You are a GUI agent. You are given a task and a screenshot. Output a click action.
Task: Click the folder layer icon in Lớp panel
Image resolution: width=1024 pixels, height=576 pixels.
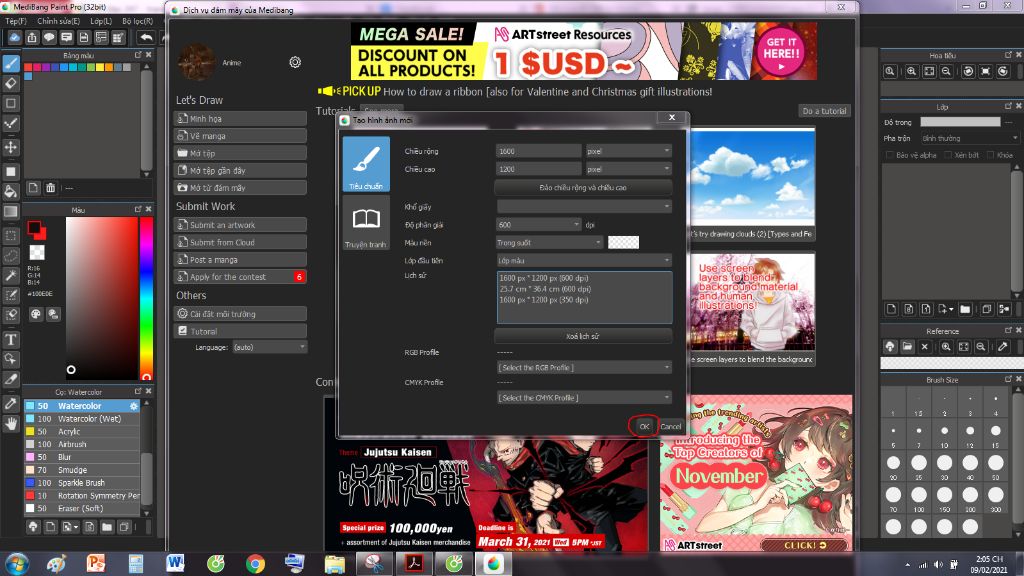965,309
